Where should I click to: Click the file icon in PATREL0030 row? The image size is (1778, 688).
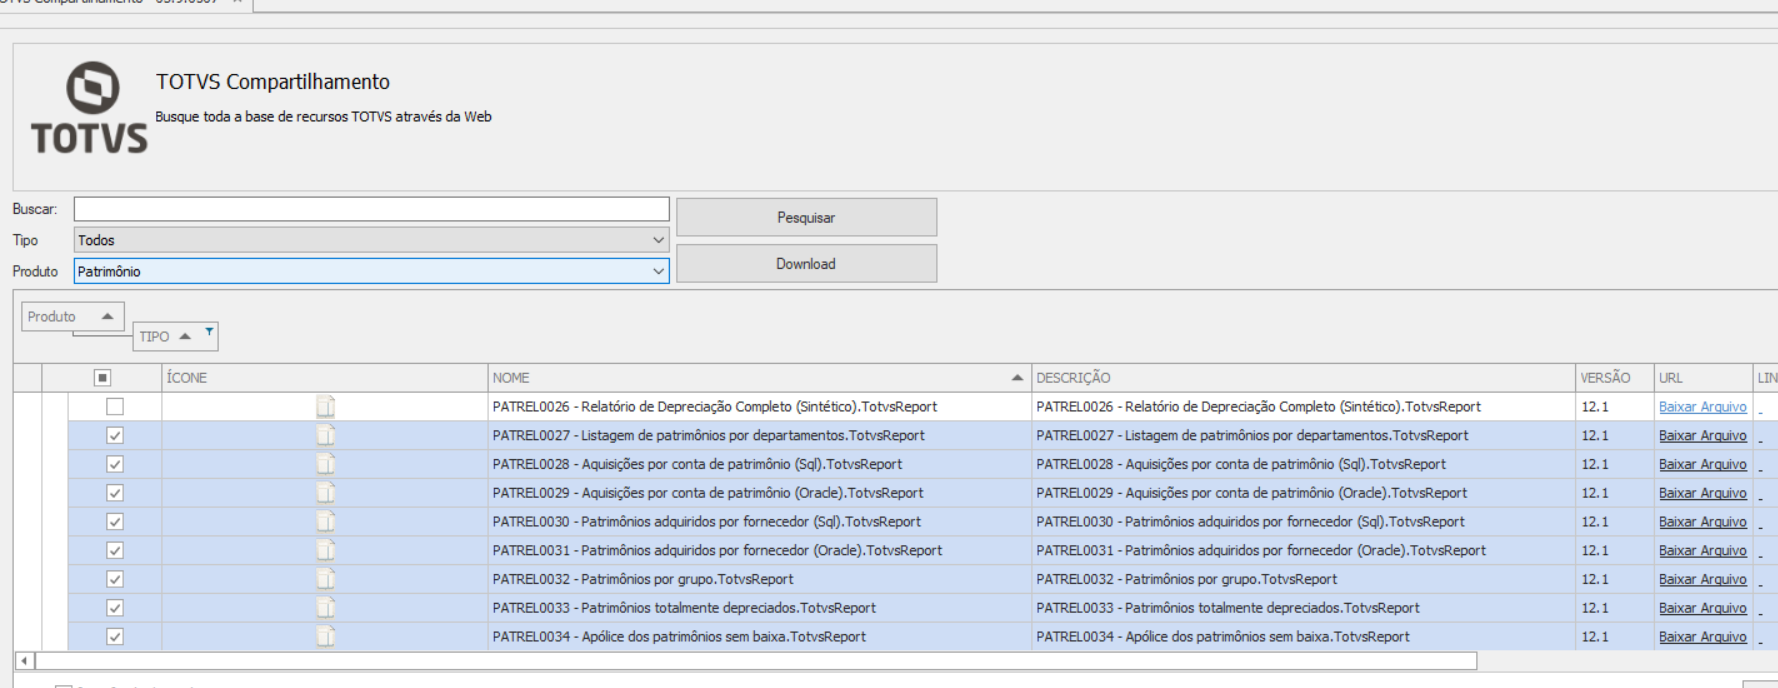point(325,521)
